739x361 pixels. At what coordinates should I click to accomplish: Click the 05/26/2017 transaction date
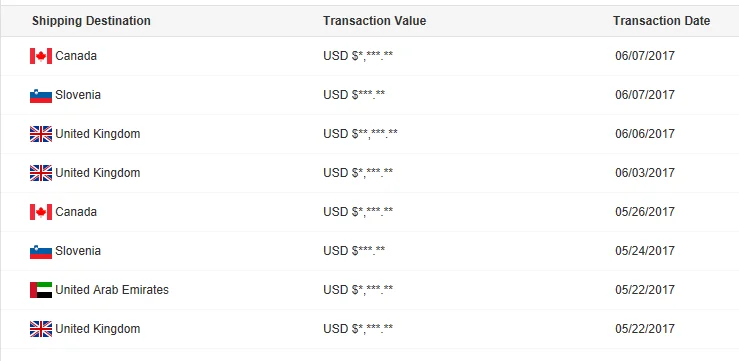pyautogui.click(x=645, y=212)
